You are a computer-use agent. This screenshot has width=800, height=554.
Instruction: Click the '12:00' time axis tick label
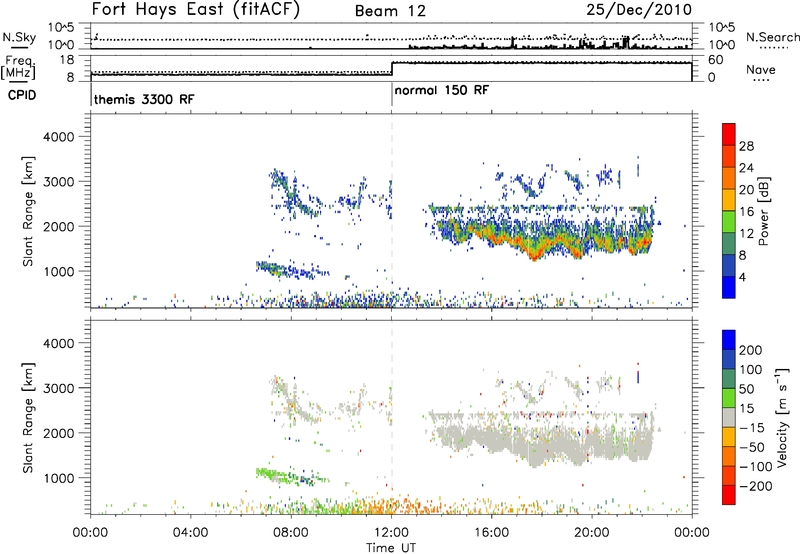click(391, 533)
